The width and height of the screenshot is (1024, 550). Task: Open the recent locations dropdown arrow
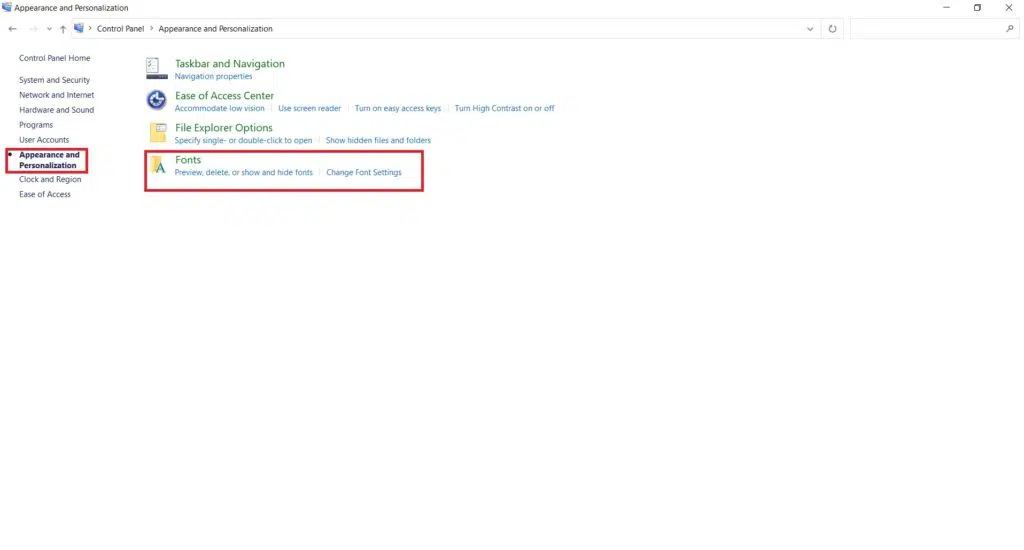(48, 29)
